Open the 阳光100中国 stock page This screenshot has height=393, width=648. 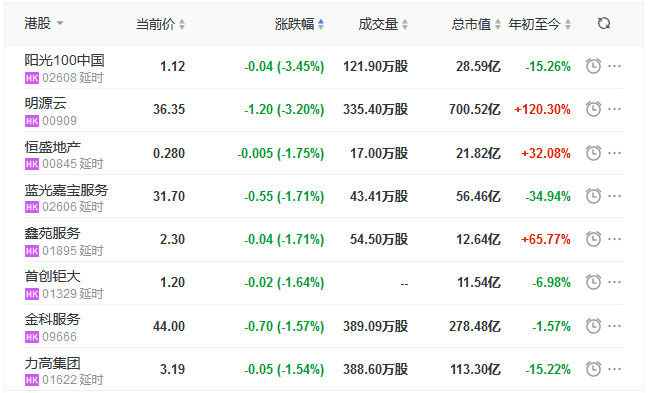(64, 60)
